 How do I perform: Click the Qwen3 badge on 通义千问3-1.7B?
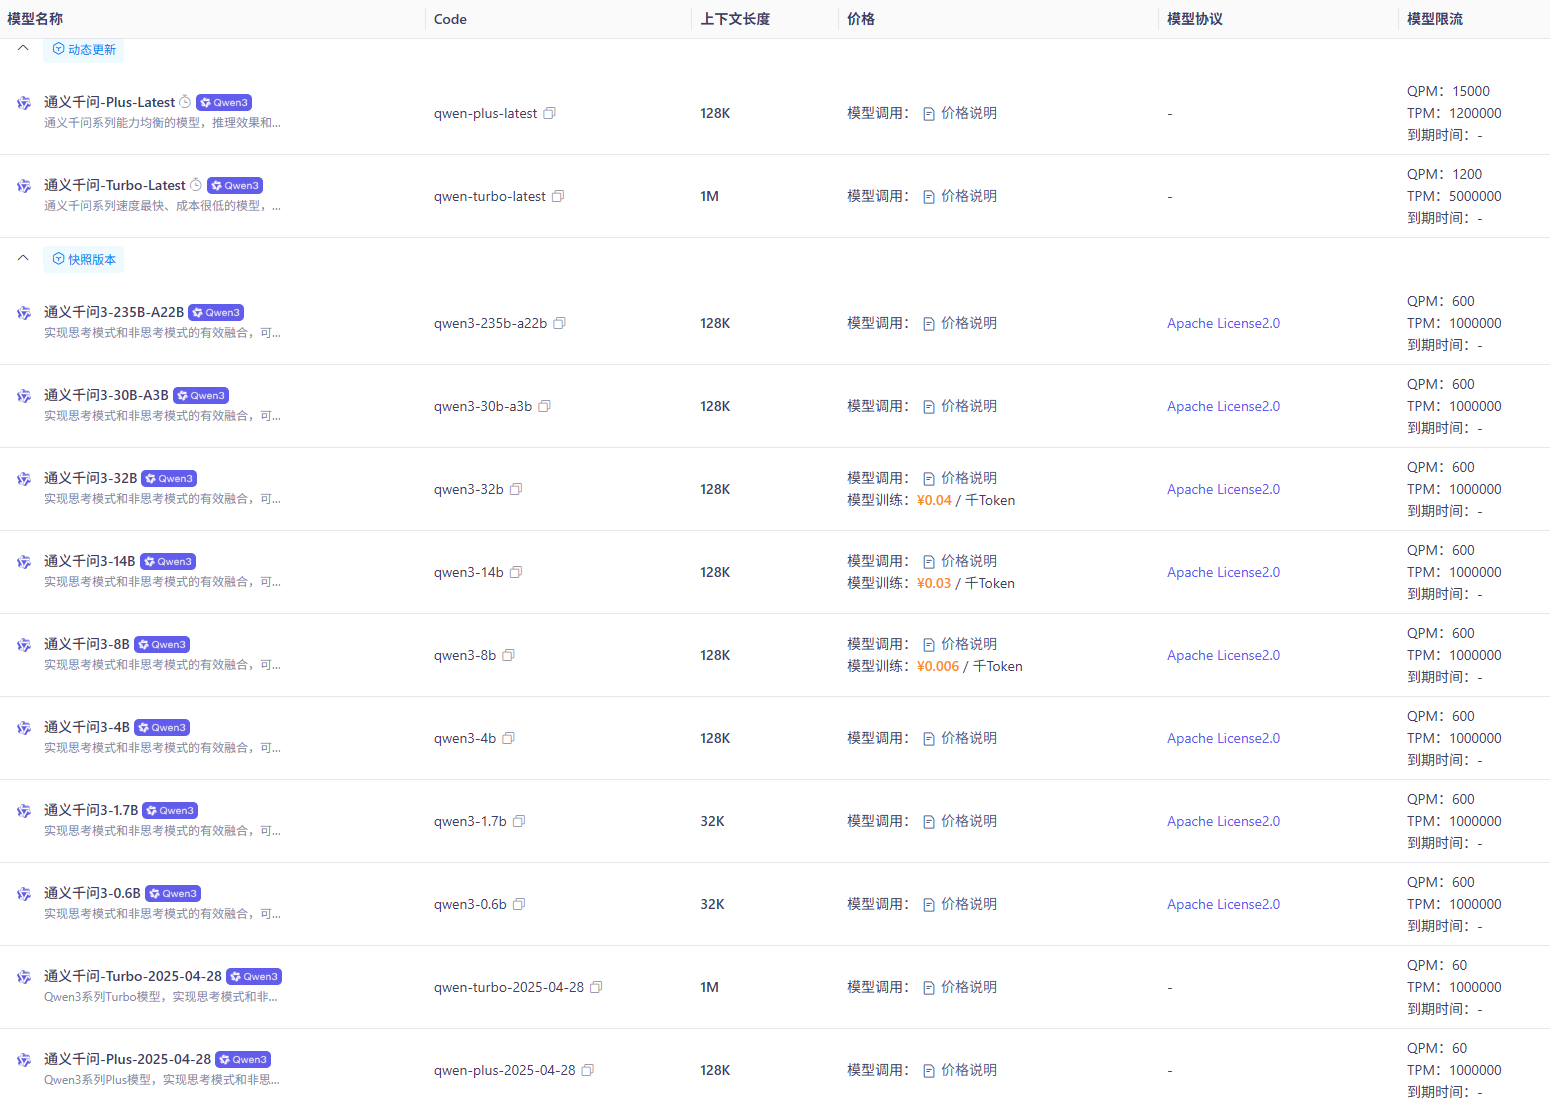tap(170, 811)
